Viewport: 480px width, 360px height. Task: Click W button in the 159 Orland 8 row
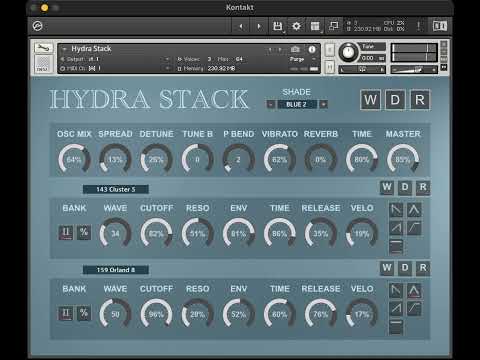pyautogui.click(x=387, y=268)
